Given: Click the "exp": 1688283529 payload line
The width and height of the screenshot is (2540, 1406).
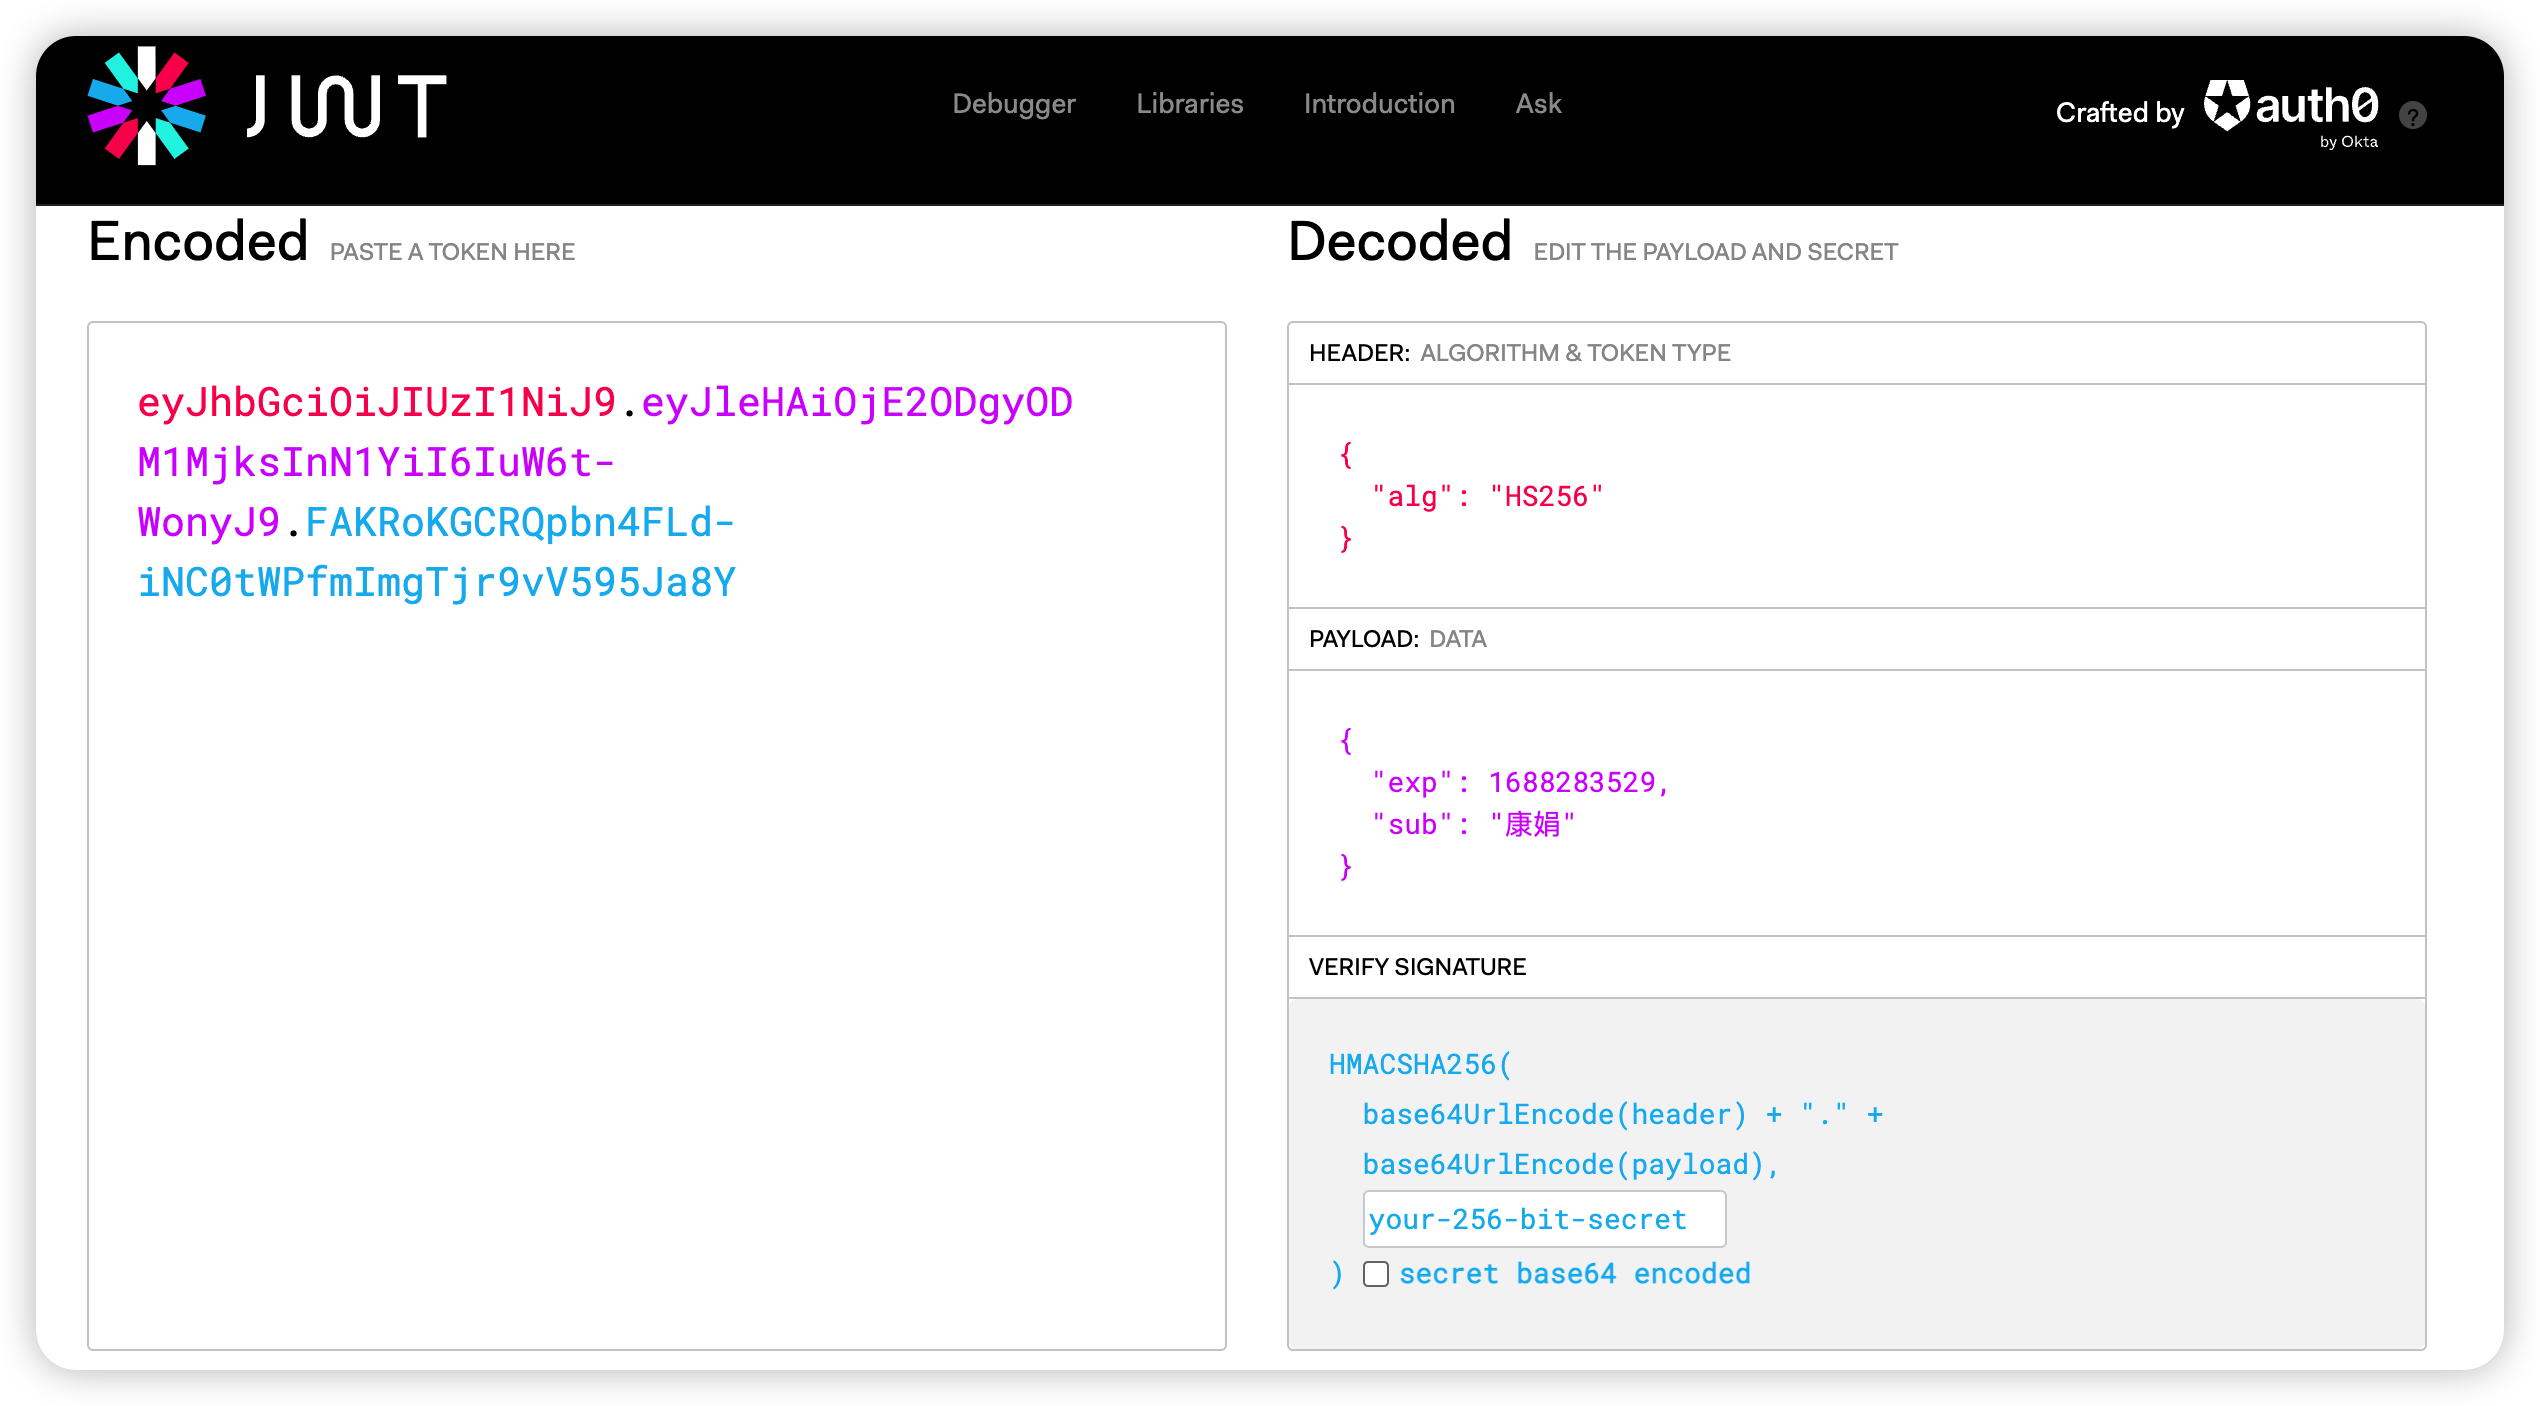Looking at the screenshot, I should [x=1520, y=782].
